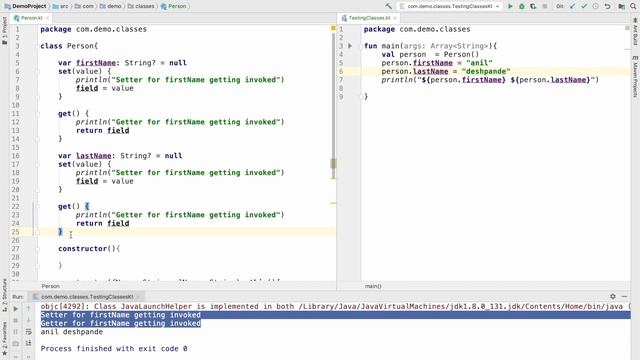Click the 'Person' breadcrumb below left editor
This screenshot has width=640, height=360.
[51, 286]
